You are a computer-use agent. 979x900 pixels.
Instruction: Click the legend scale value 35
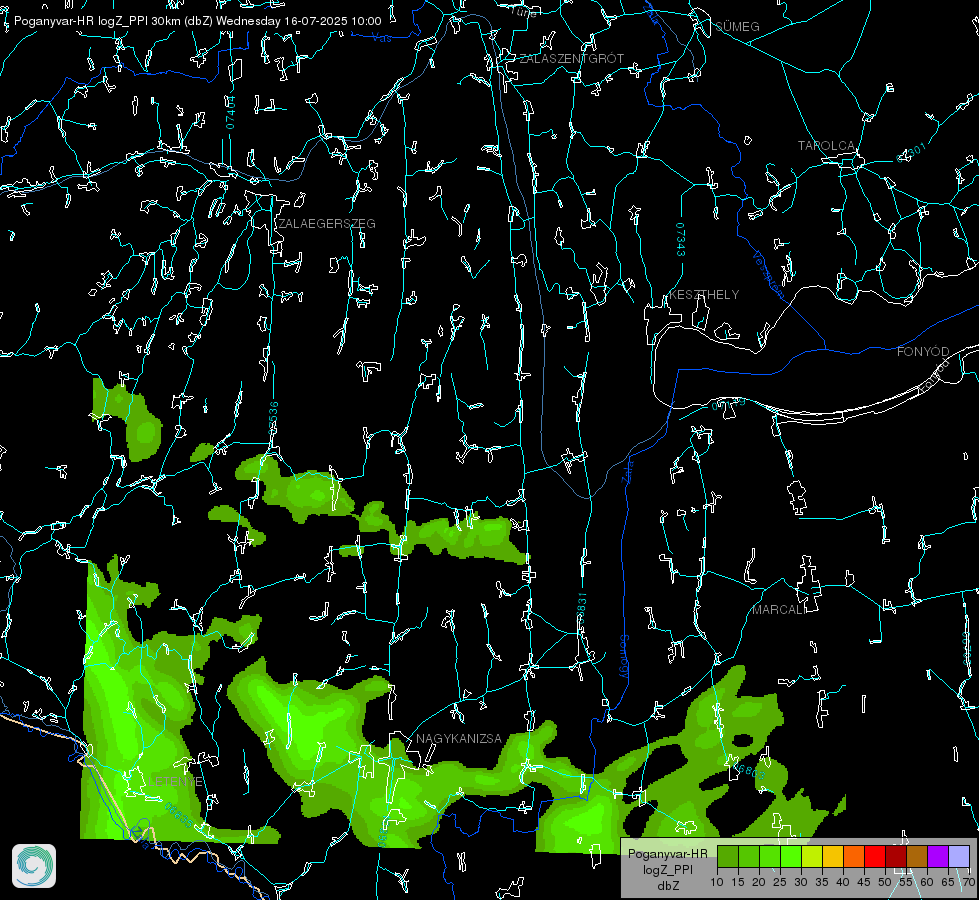[822, 882]
